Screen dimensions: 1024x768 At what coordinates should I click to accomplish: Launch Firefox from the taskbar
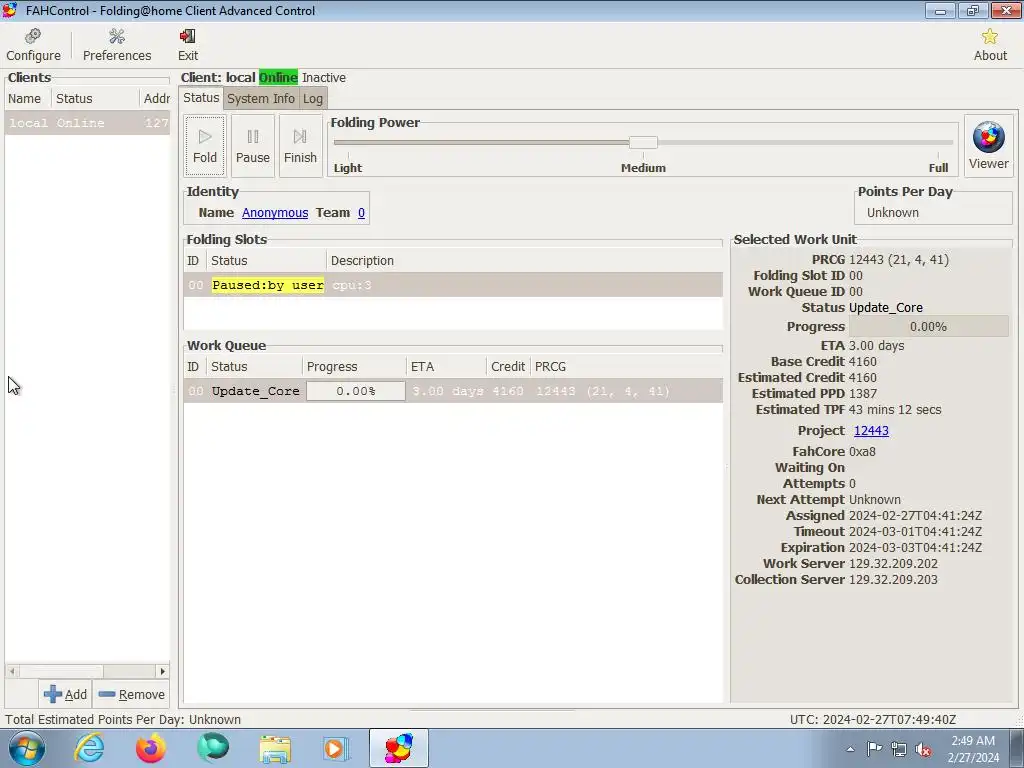pos(150,748)
